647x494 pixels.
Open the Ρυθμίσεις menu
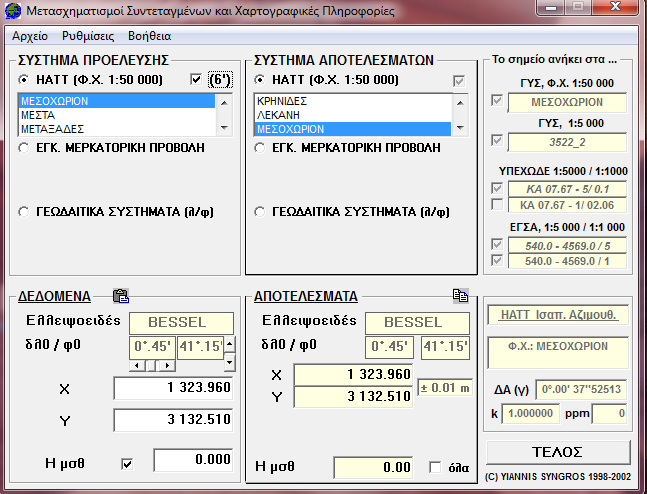click(88, 36)
